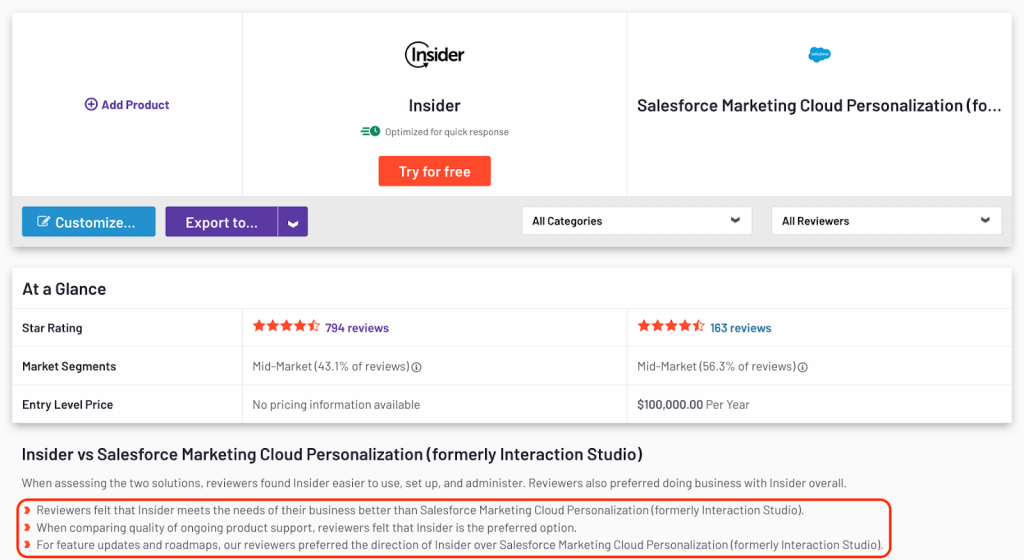
Task: Click the Optimized for quick response text
Action: pos(447,132)
